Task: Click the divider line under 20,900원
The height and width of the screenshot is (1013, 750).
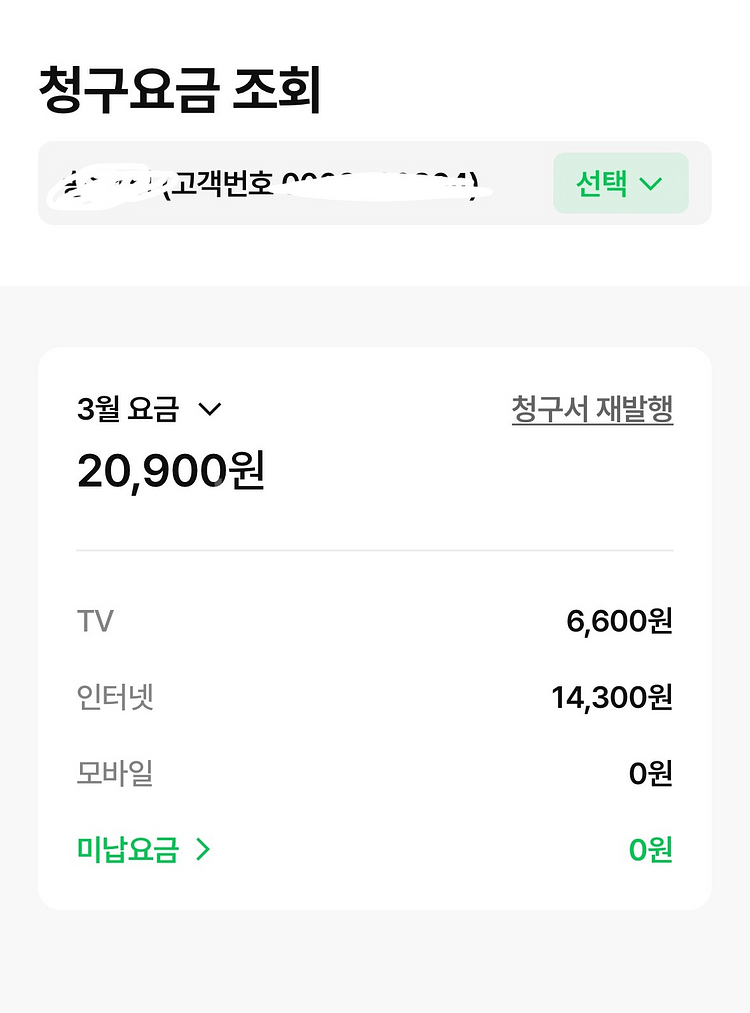Action: click(x=375, y=550)
